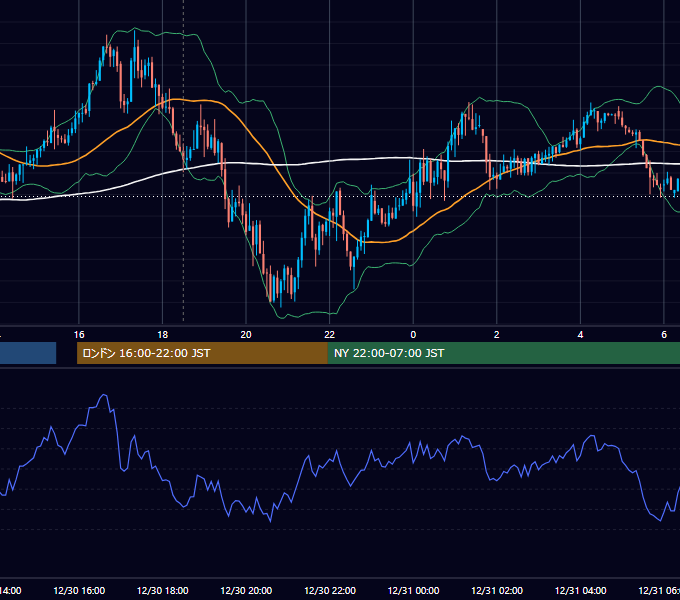
Task: Click the 22 hour label on price chart axis
Action: pyautogui.click(x=330, y=335)
